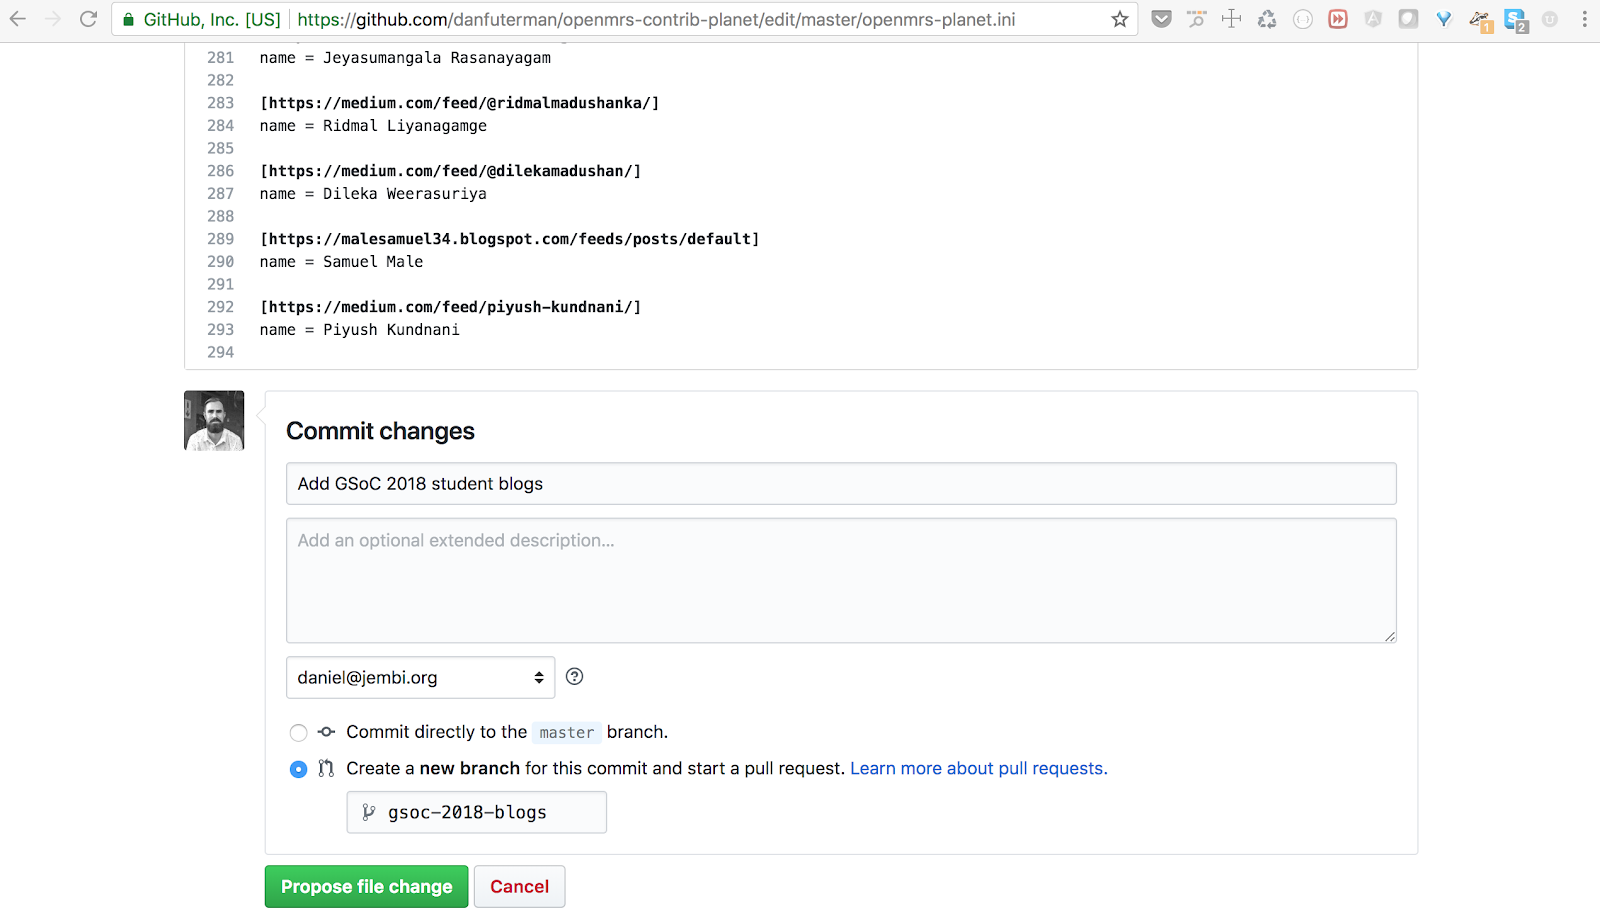Open the curly braces JSON extension

pos(1302,19)
